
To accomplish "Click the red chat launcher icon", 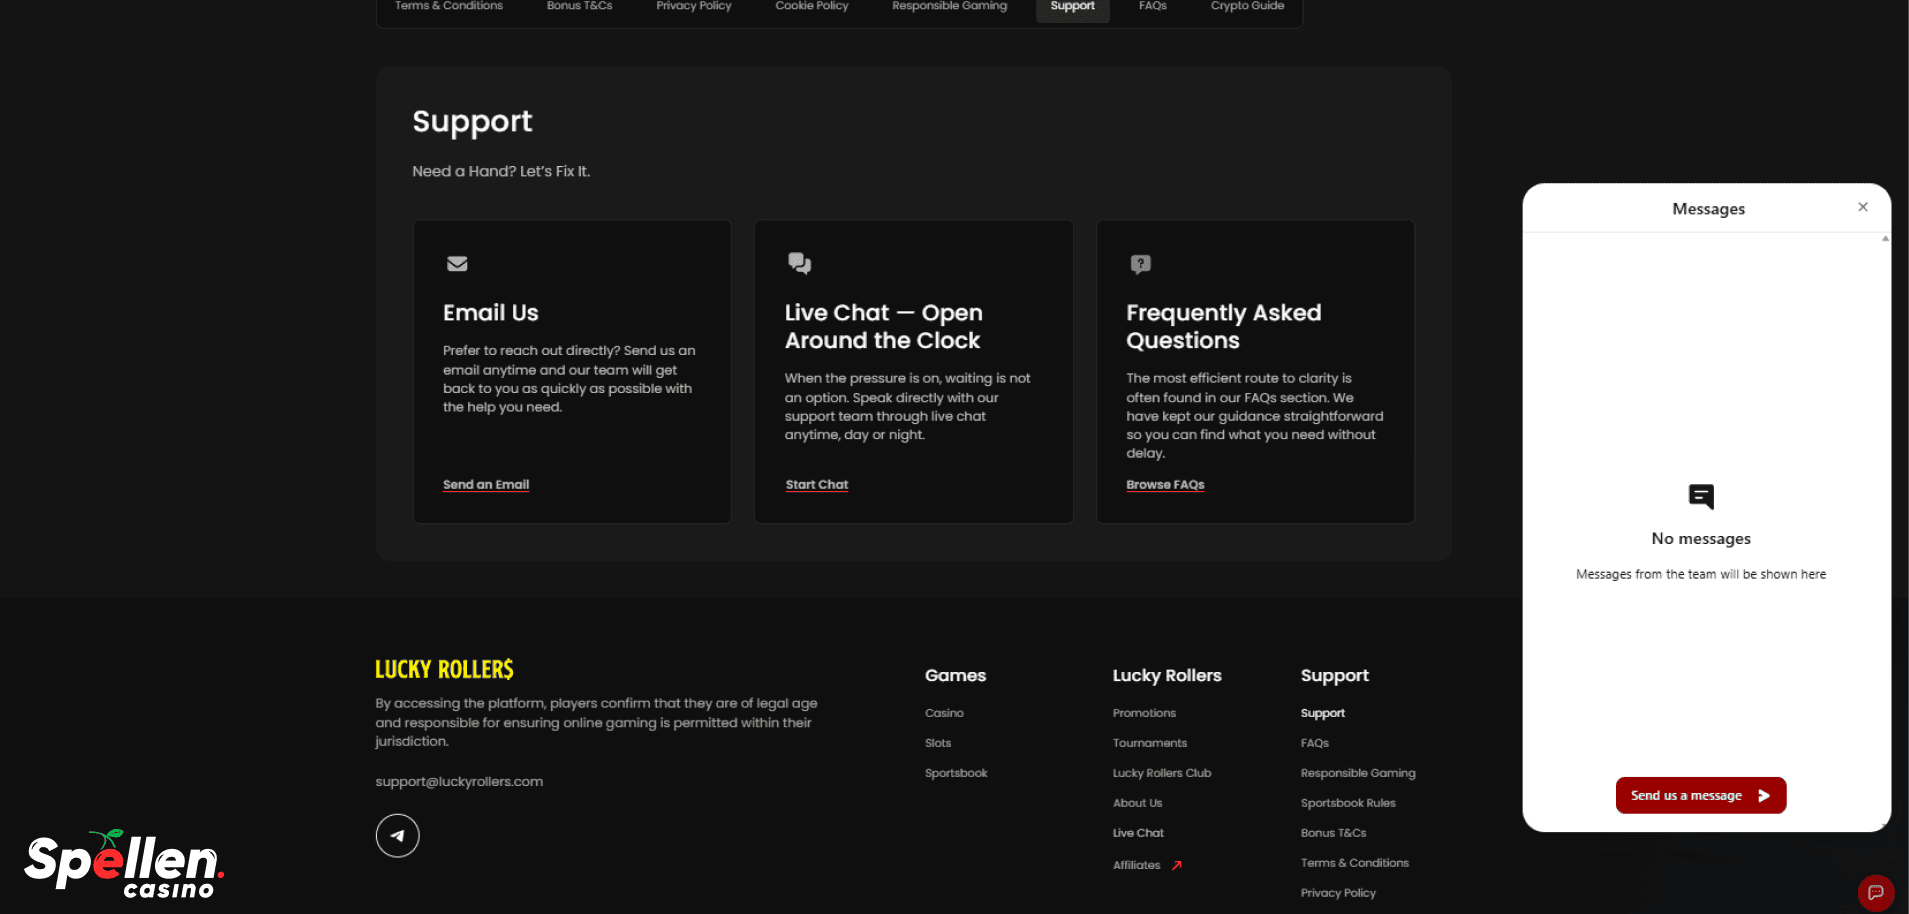I will pos(1876,892).
